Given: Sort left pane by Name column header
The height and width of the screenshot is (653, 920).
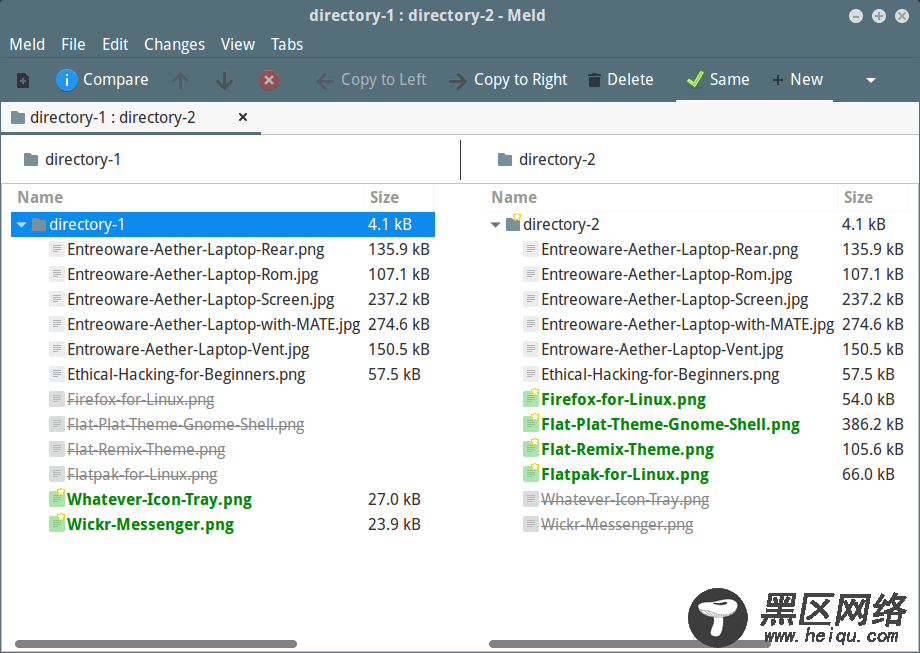Looking at the screenshot, I should (188, 198).
